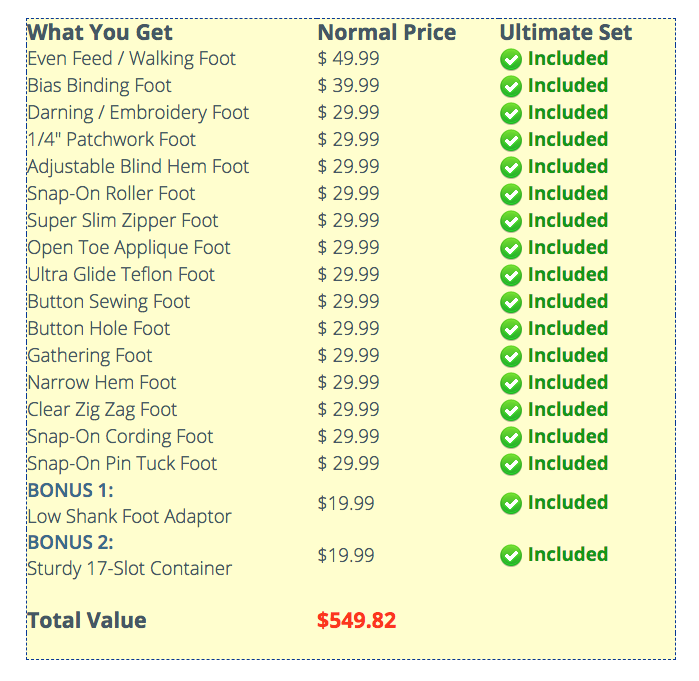699x681 pixels.
Task: Click the "Normal Price" column header
Action: tap(386, 32)
